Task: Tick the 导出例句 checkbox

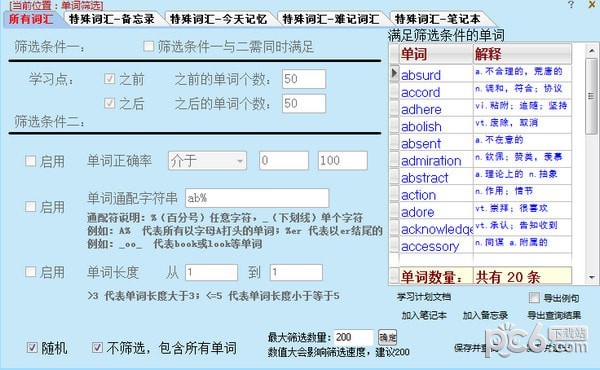Action: 534,298
